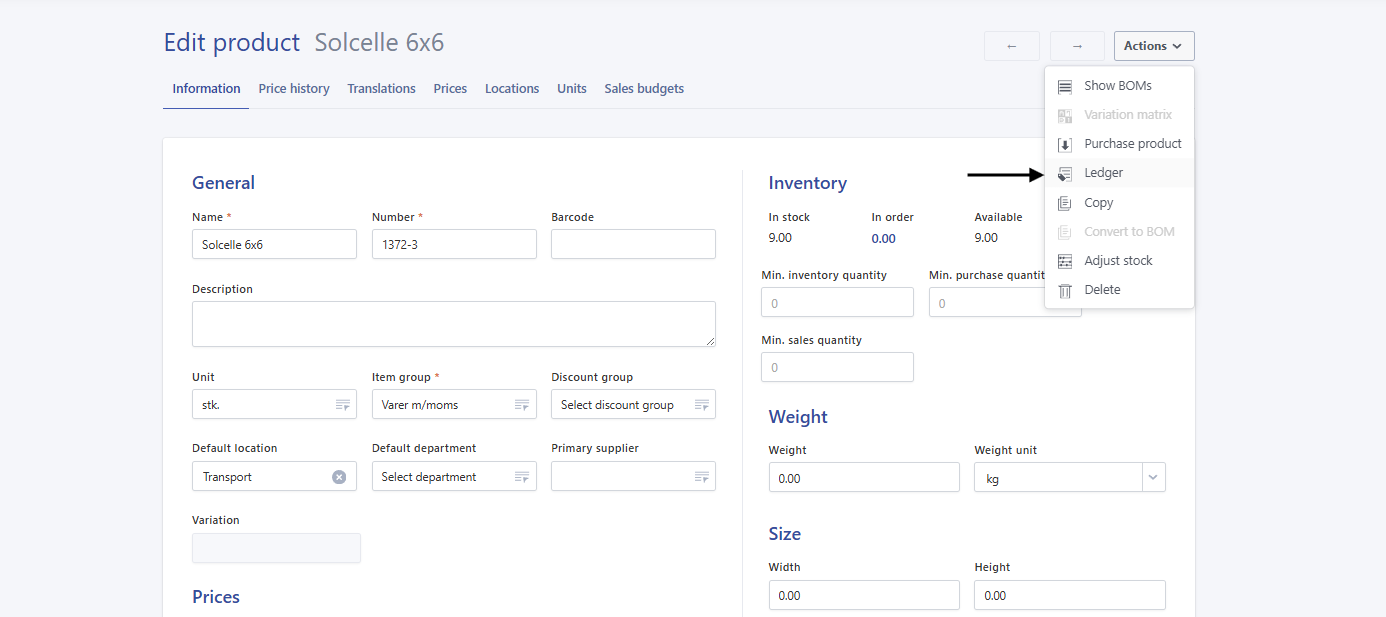Click the Name field Solcelle 6x6
The height and width of the screenshot is (617, 1386).
[274, 244]
